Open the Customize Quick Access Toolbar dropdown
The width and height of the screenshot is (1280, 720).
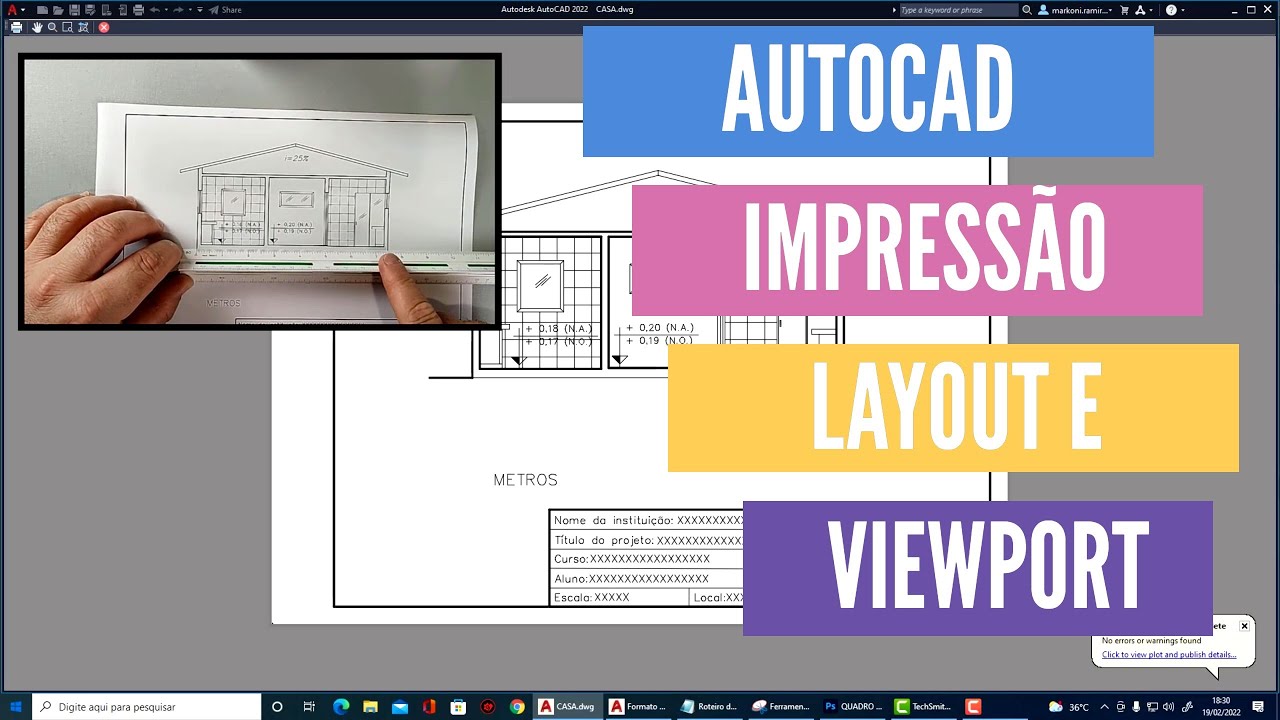pyautogui.click(x=200, y=10)
